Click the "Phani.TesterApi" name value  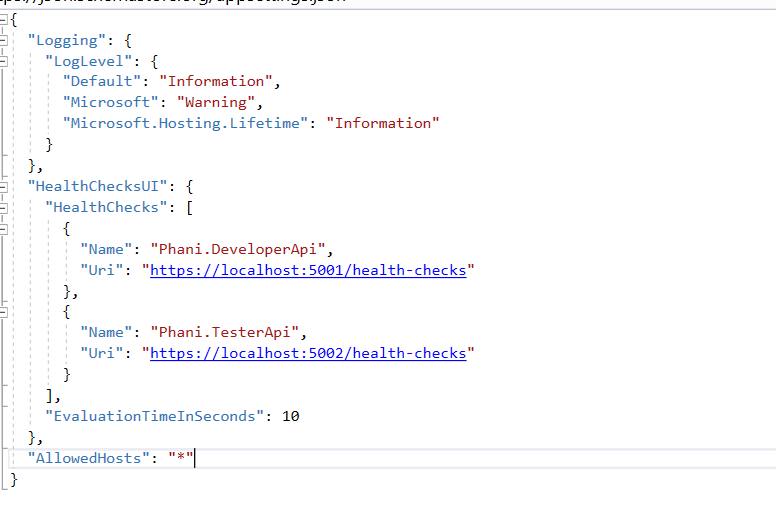coord(224,333)
